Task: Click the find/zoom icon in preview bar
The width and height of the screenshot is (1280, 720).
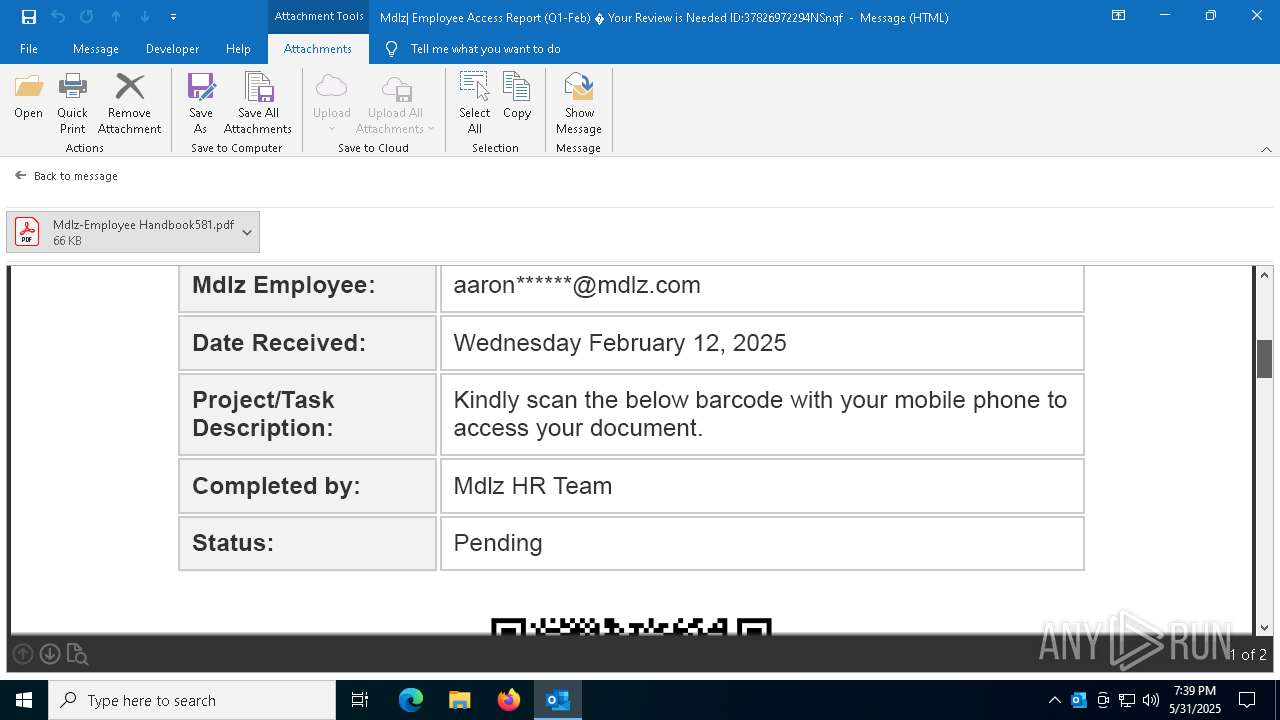Action: [x=77, y=655]
